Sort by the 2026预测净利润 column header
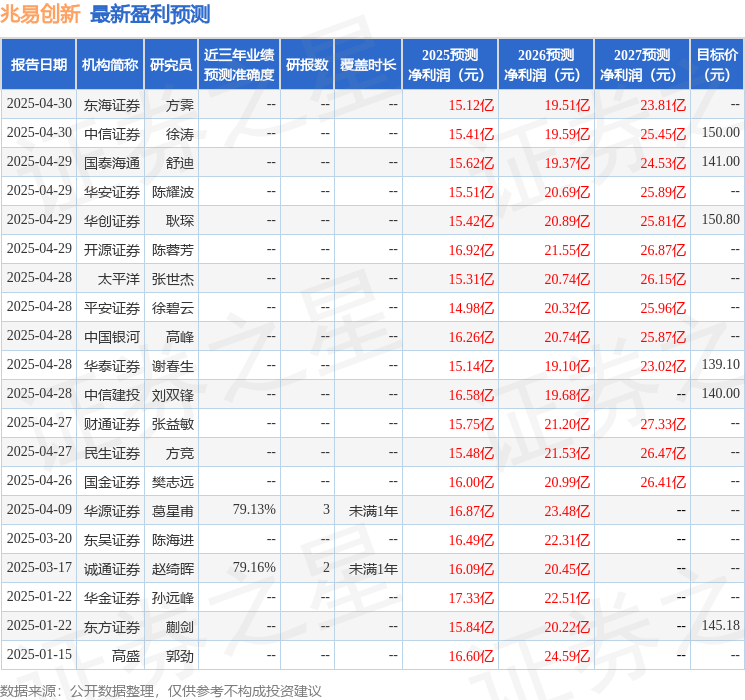This screenshot has width=745, height=700. point(545,65)
